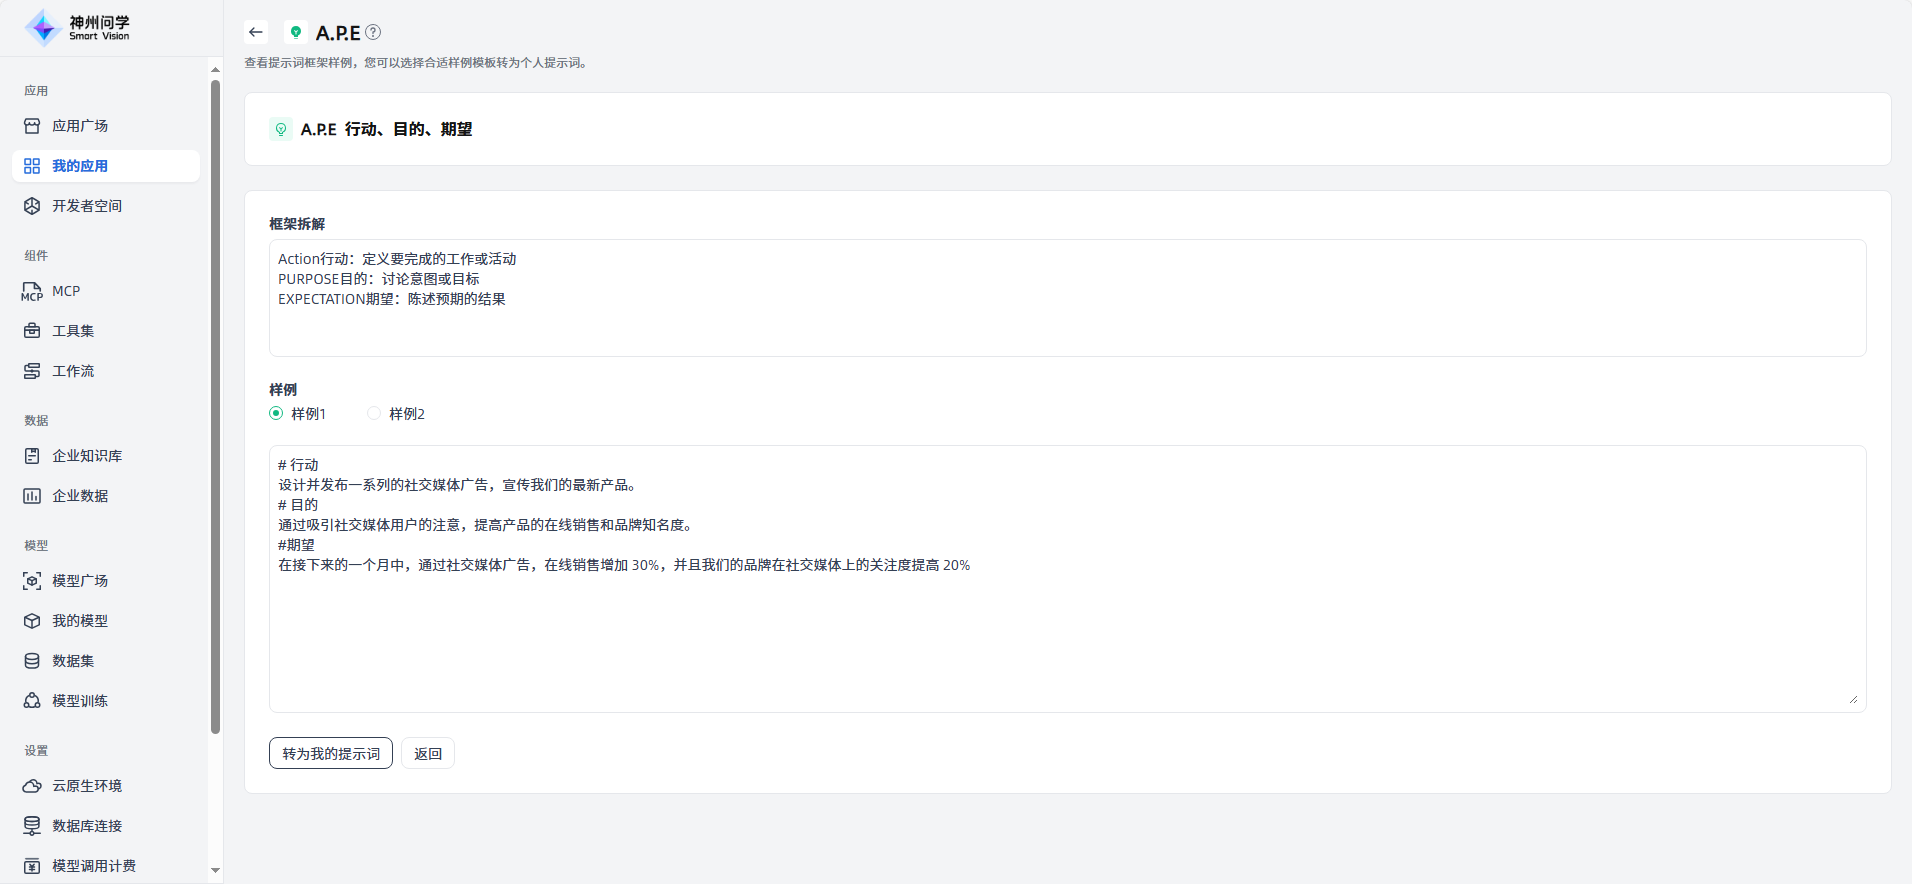Select the 样例2 radio button

pyautogui.click(x=374, y=413)
